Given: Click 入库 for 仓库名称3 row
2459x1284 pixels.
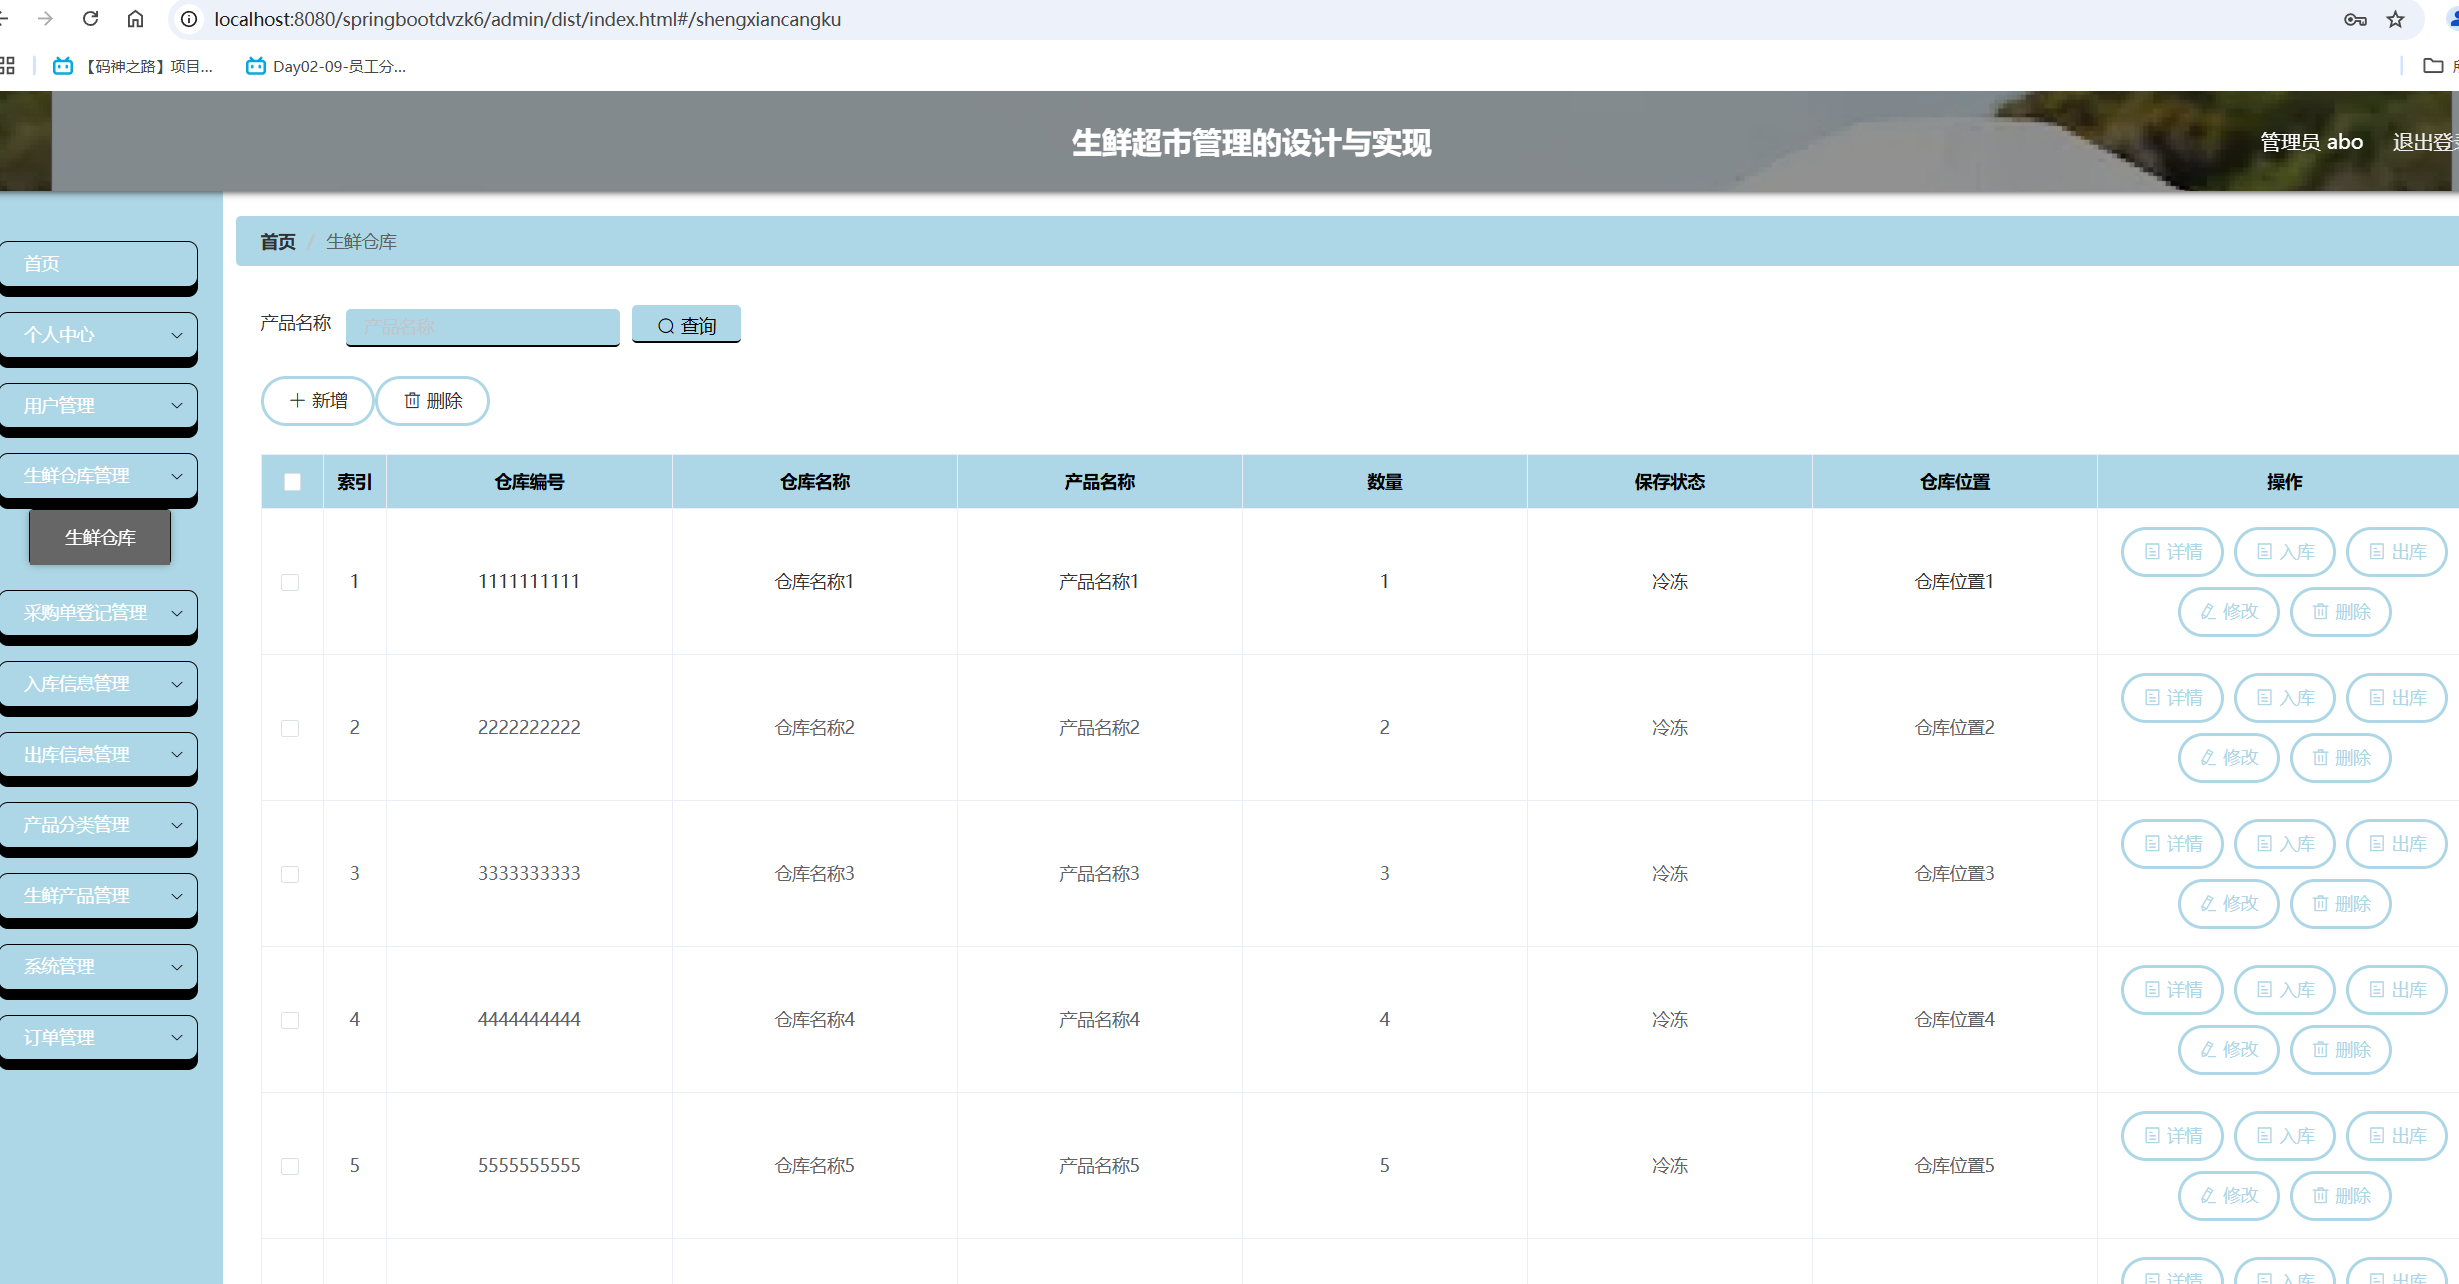Looking at the screenshot, I should coord(2285,844).
